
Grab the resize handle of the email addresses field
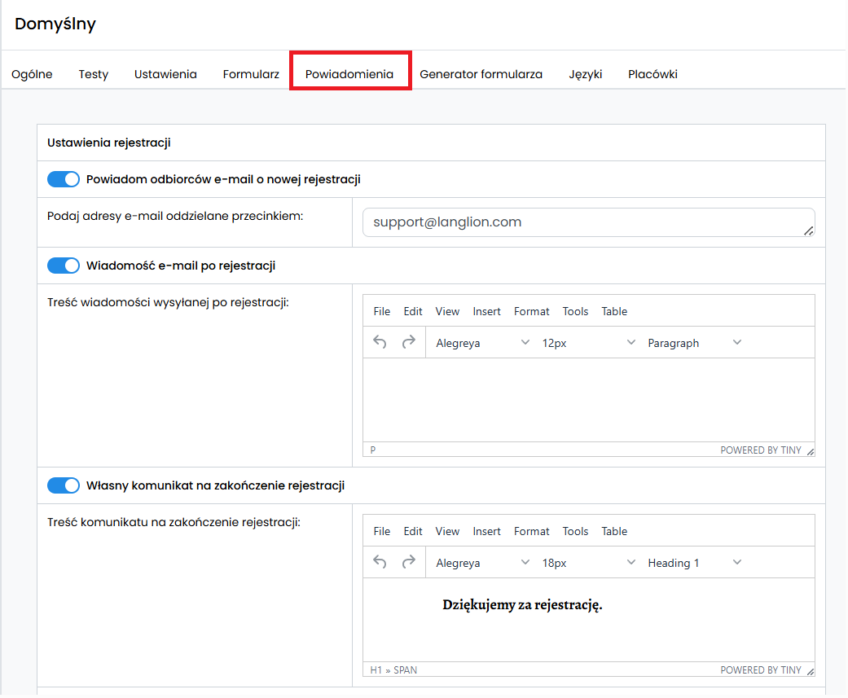coord(808,231)
